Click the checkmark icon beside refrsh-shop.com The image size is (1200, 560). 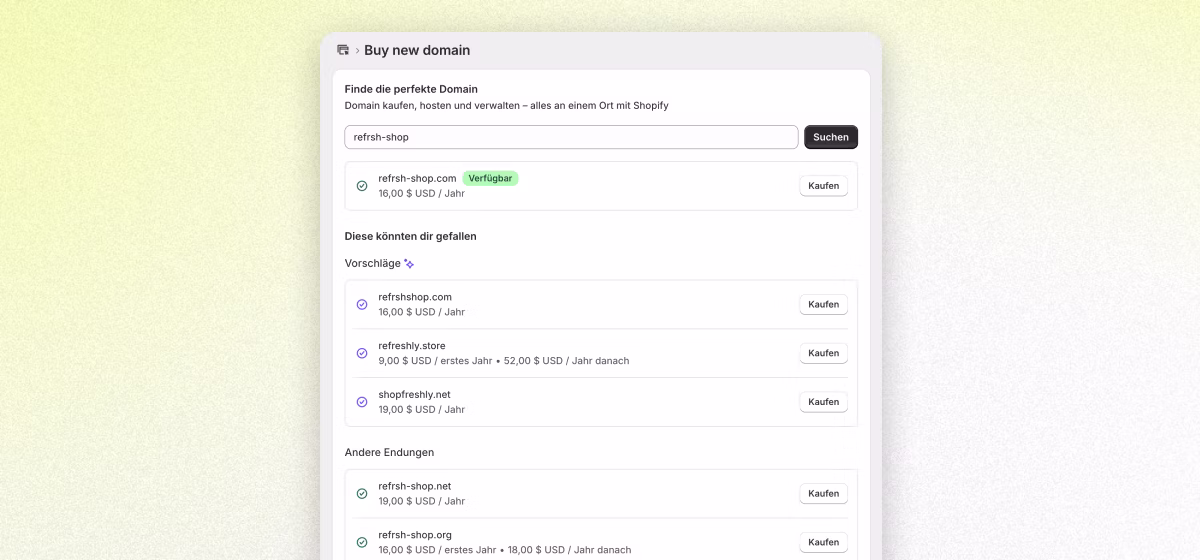point(362,186)
